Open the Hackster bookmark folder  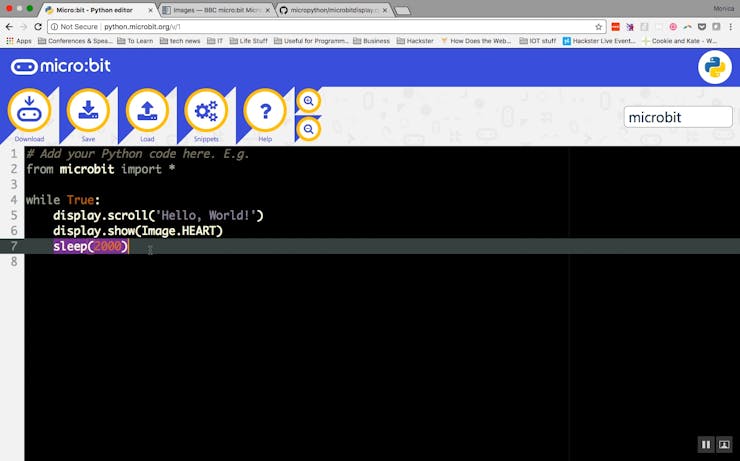tap(415, 41)
